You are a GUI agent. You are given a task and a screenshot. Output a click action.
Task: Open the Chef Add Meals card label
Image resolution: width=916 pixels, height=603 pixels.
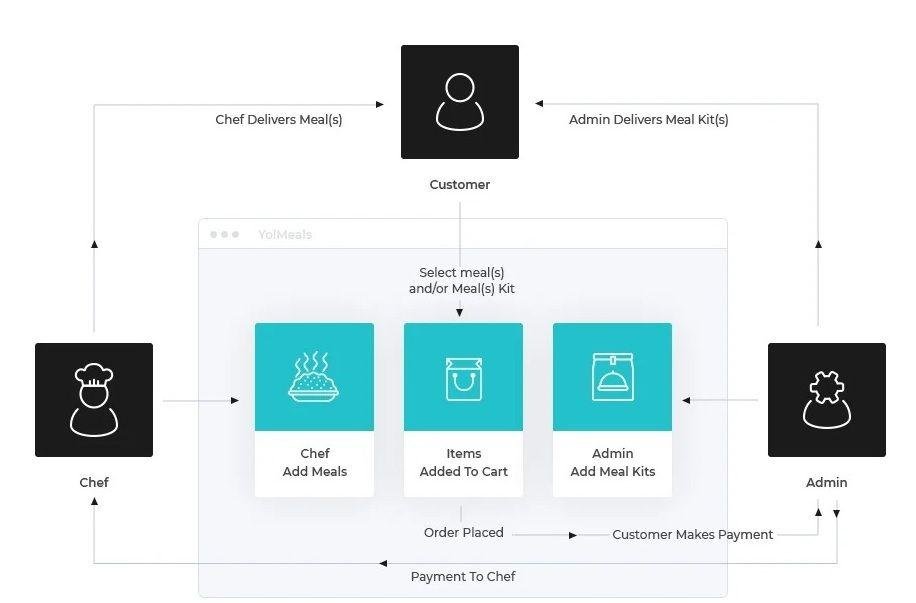(314, 462)
